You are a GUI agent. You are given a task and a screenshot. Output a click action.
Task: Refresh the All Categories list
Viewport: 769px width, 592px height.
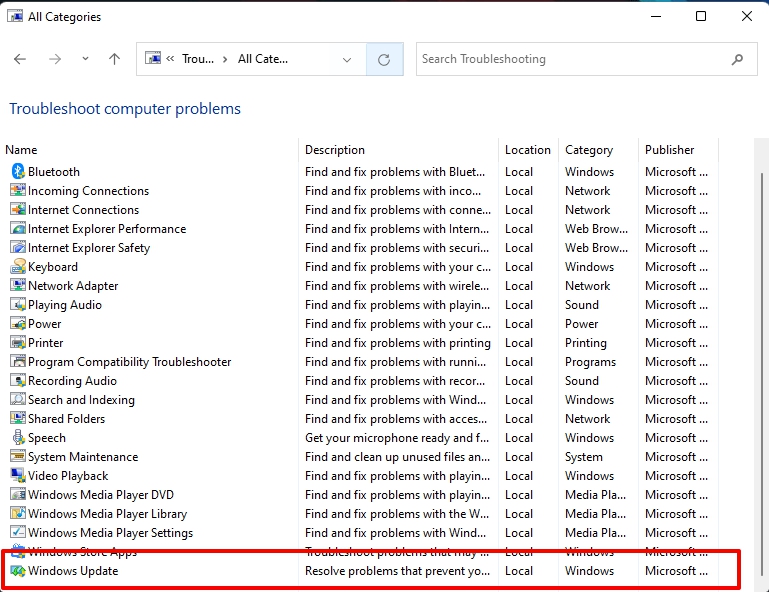(384, 59)
